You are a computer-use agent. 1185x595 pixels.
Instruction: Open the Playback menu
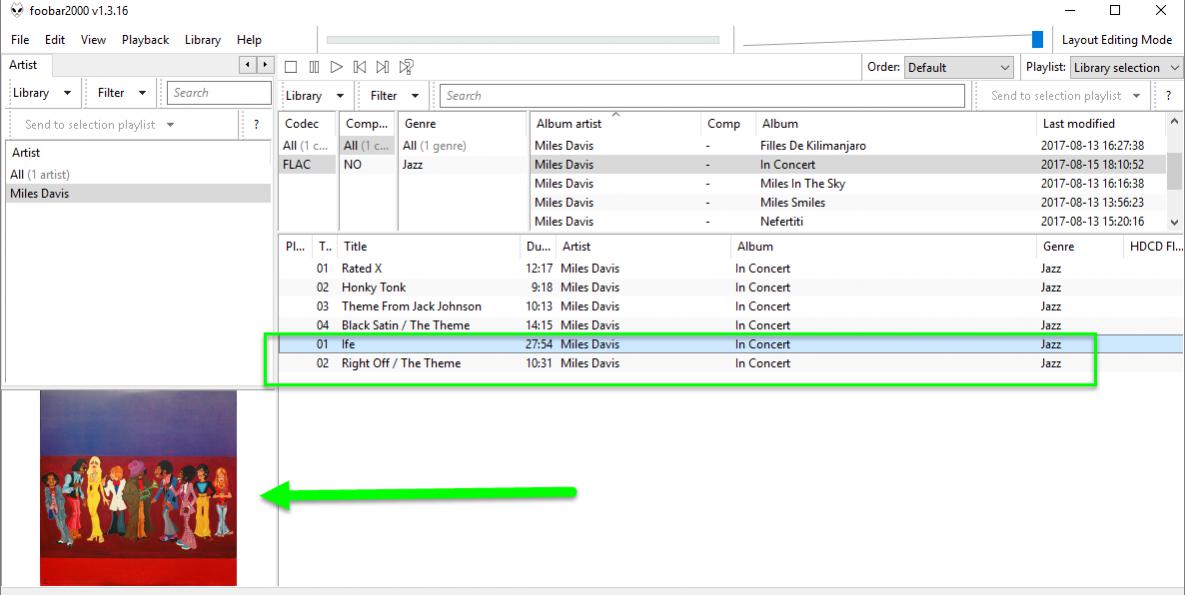click(145, 40)
